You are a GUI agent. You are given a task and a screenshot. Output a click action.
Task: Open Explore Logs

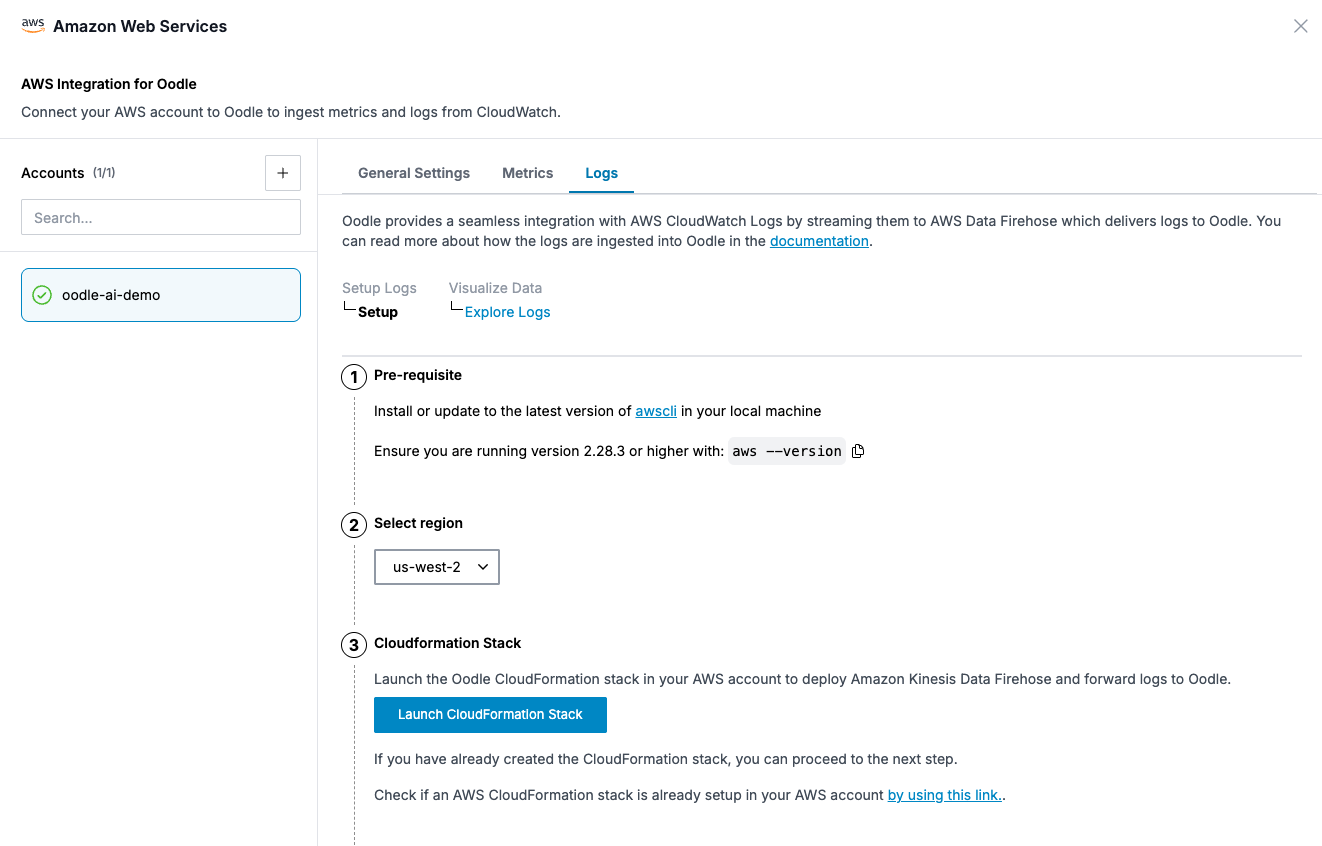tap(507, 311)
